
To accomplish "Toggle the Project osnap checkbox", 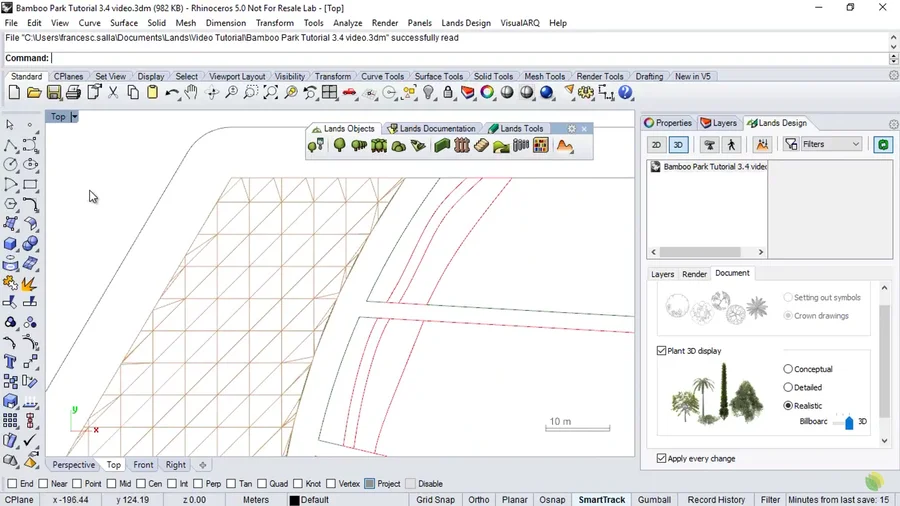I will tap(370, 484).
